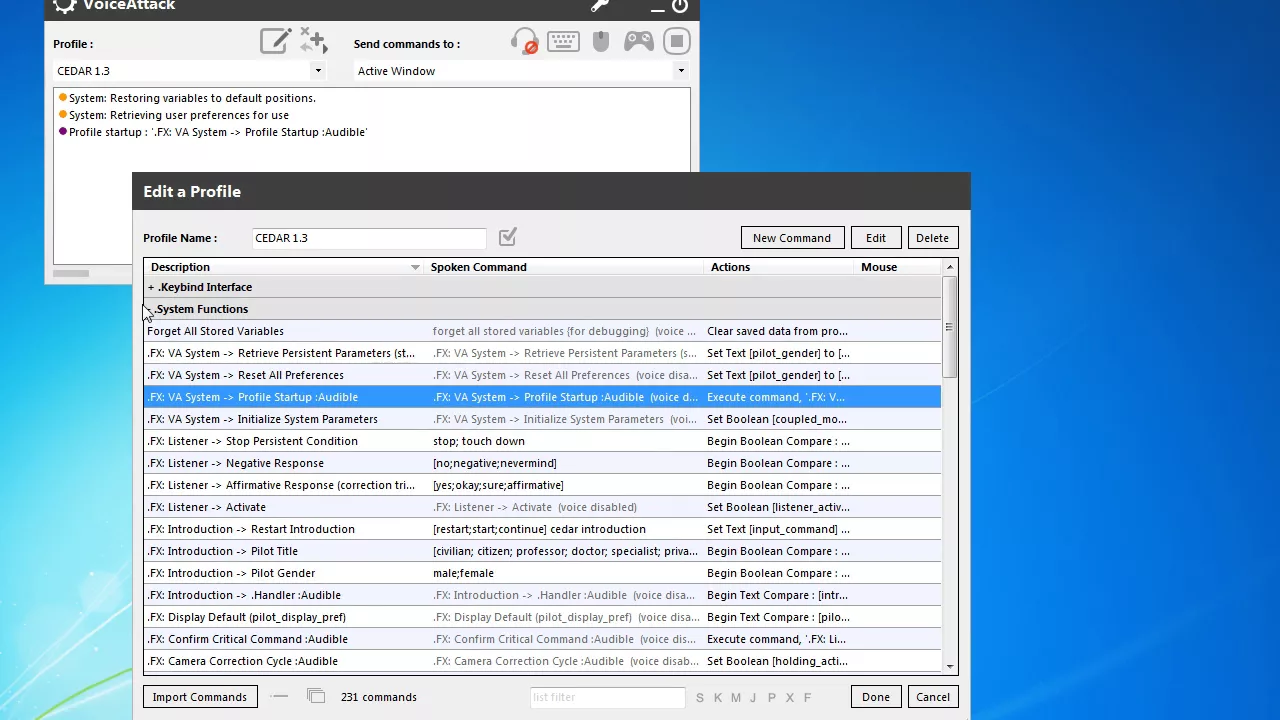1280x720 pixels.
Task: Select the Confirm Critical Command :Audible row
Action: click(x=543, y=639)
